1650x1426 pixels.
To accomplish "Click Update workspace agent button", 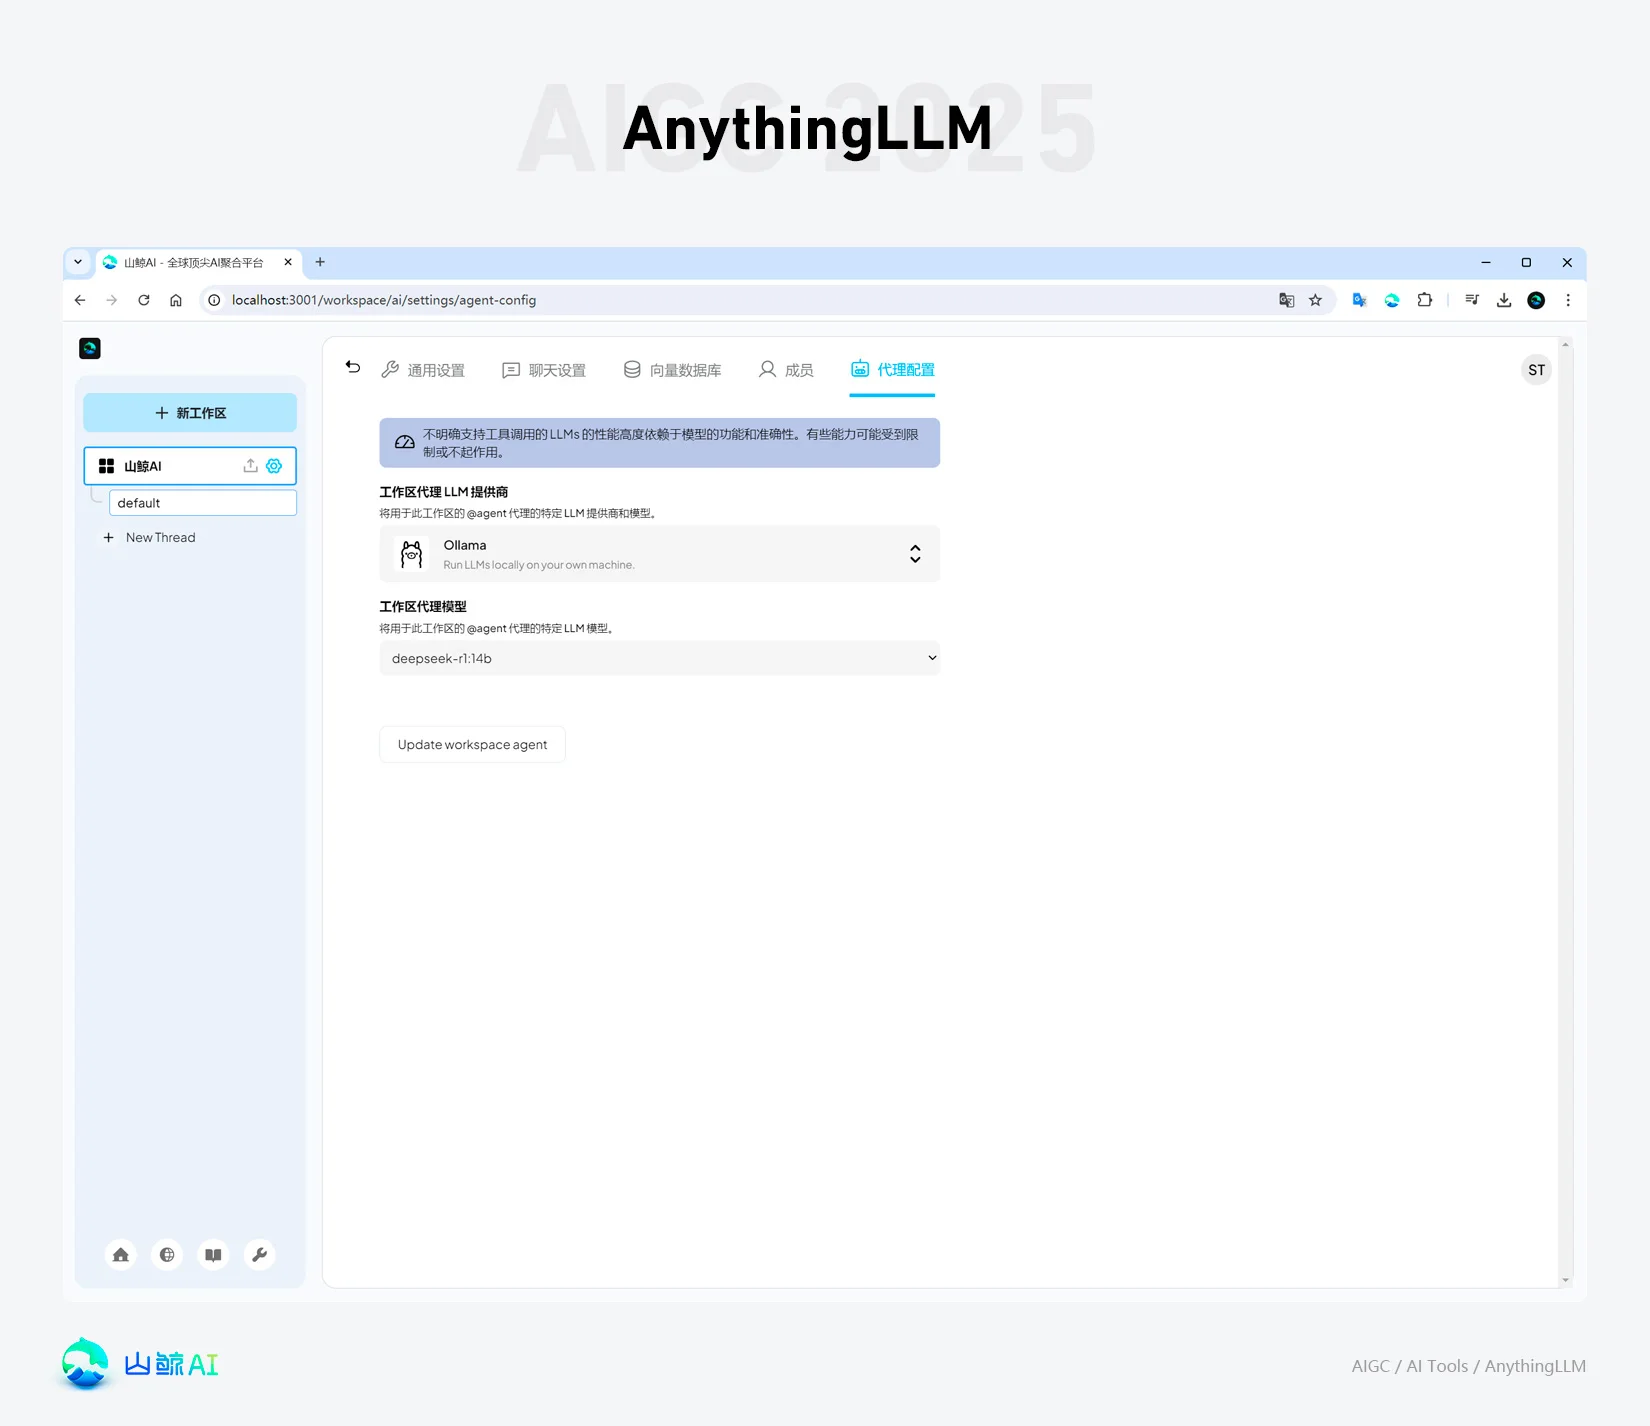I will [472, 745].
